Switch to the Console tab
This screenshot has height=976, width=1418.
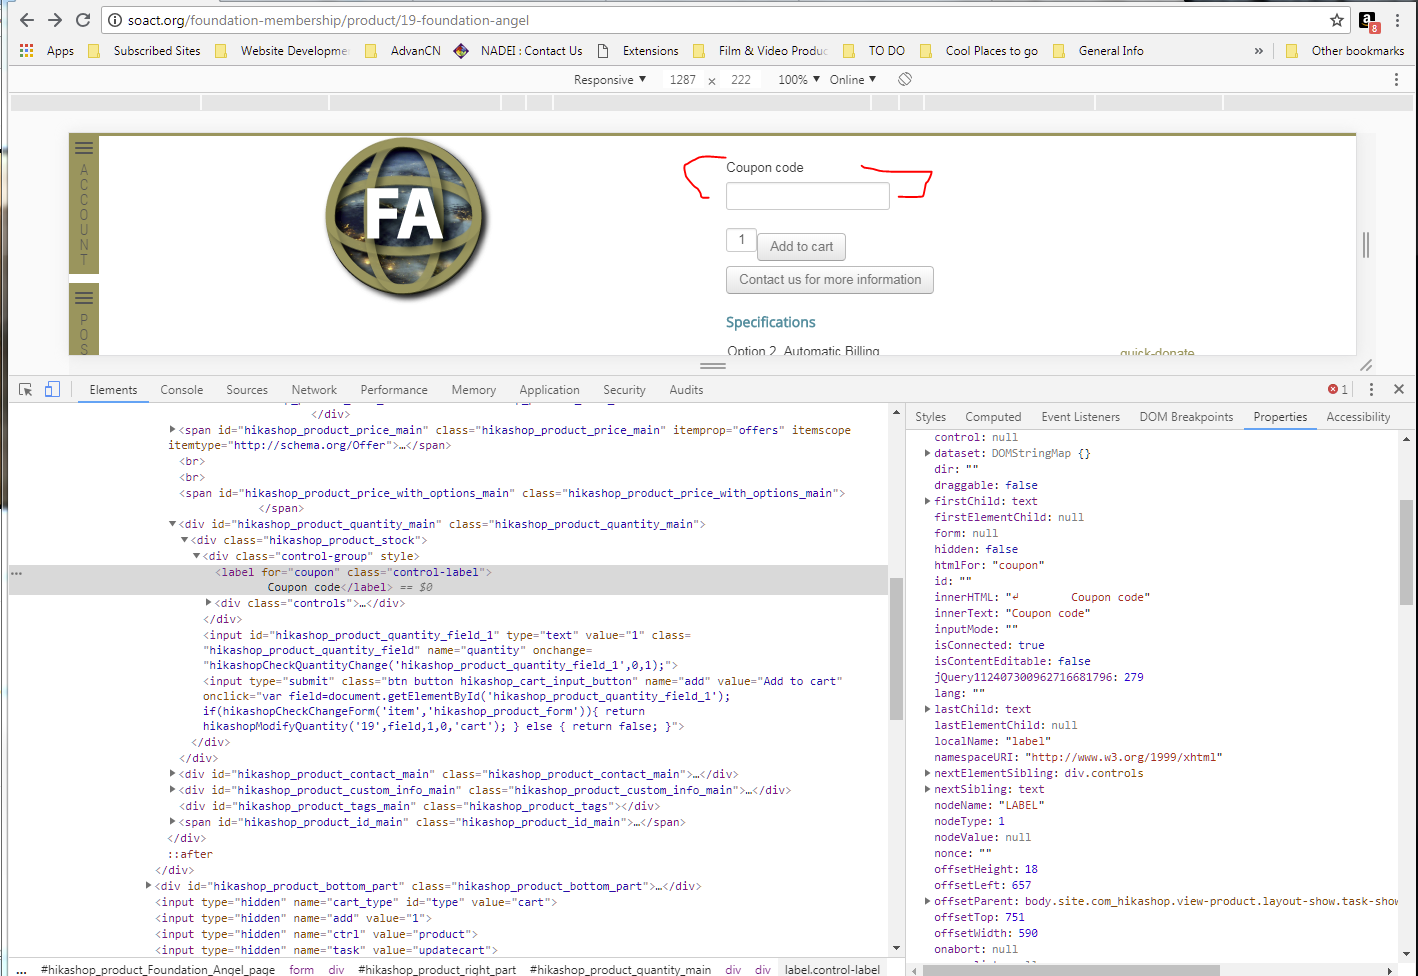pyautogui.click(x=181, y=390)
